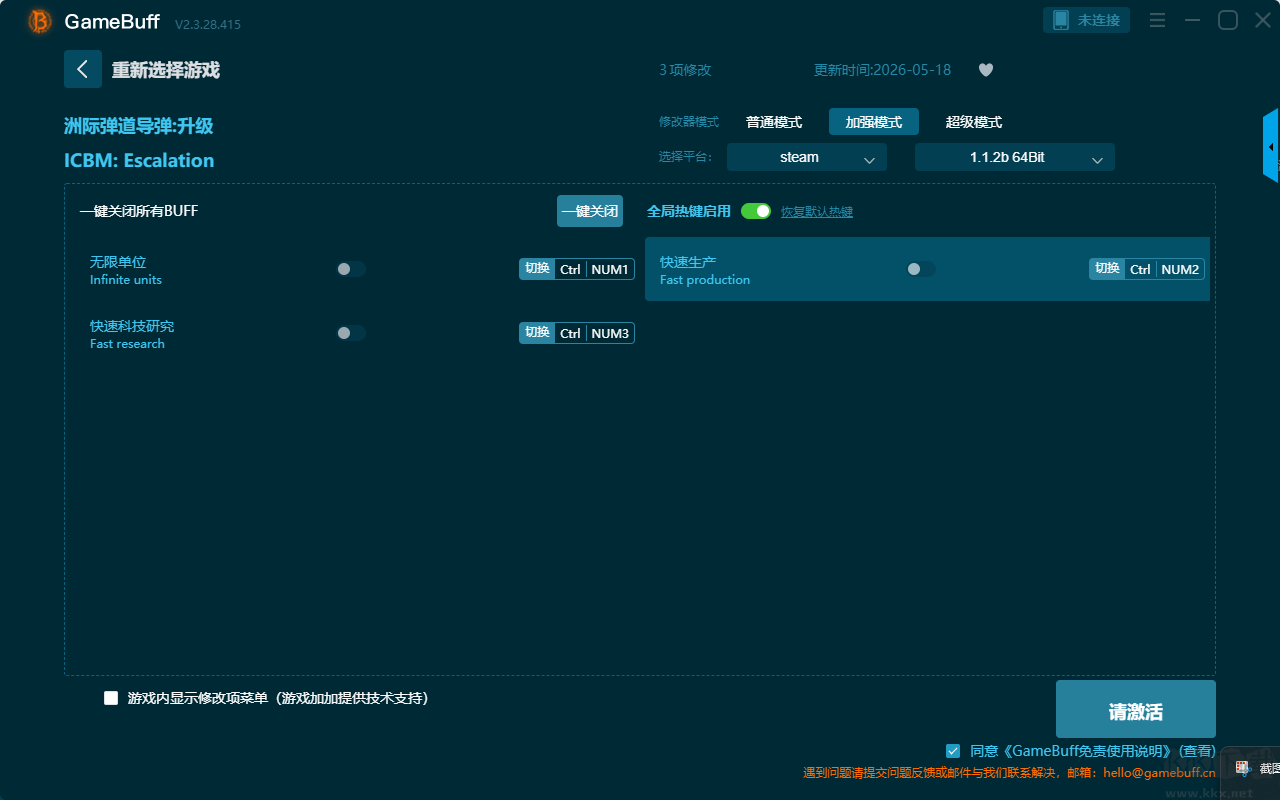Open the steam platform dropdown

tap(807, 157)
